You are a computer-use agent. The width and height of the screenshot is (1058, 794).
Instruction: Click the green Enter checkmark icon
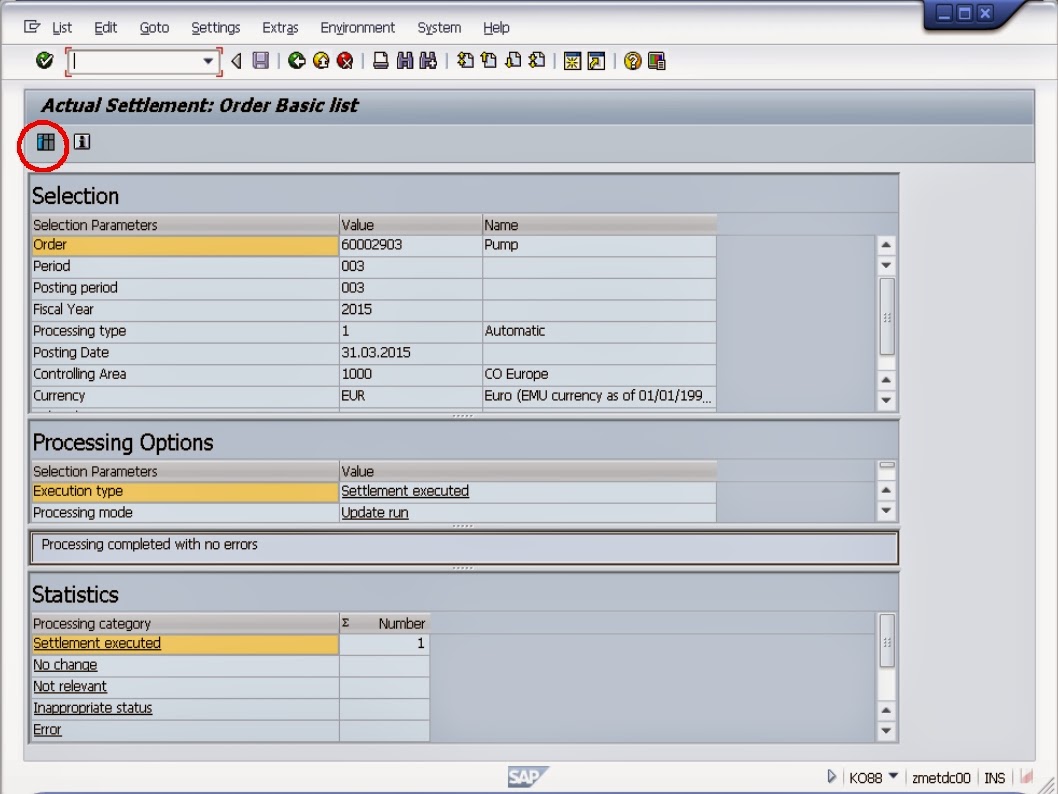tap(45, 61)
